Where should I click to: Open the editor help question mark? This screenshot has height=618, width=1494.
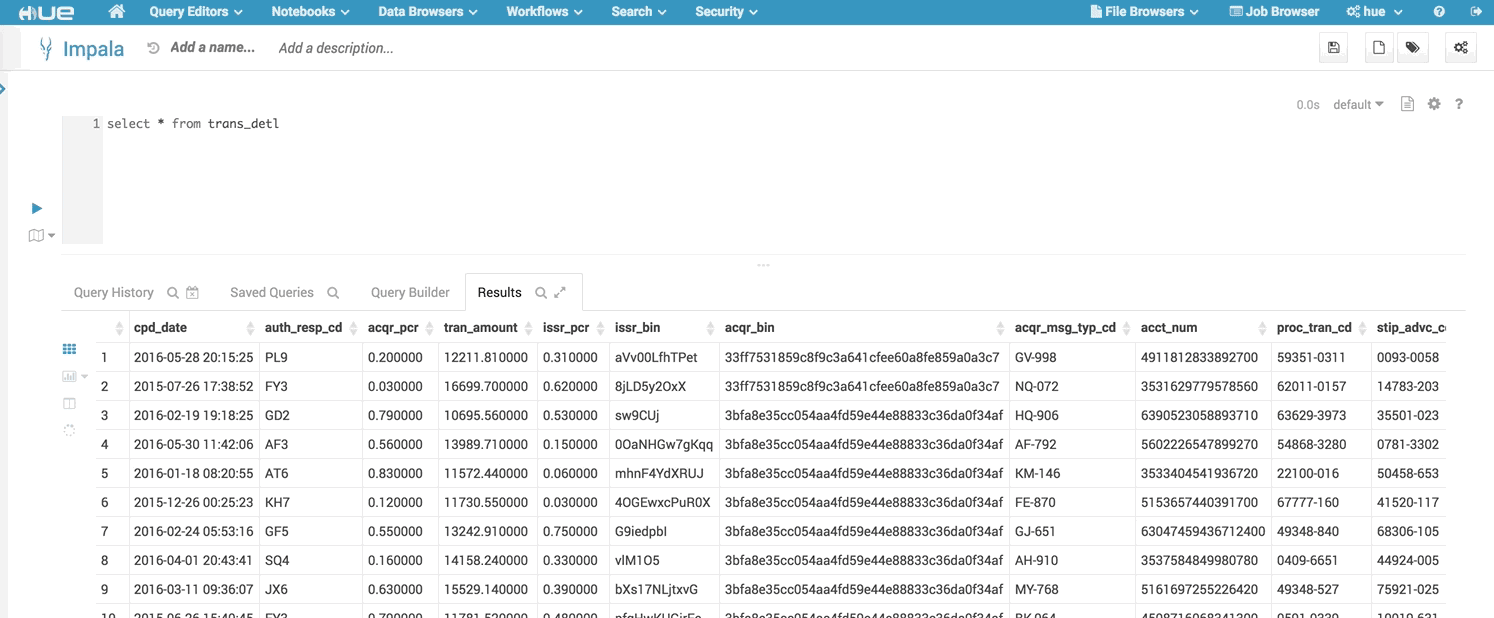[x=1459, y=104]
